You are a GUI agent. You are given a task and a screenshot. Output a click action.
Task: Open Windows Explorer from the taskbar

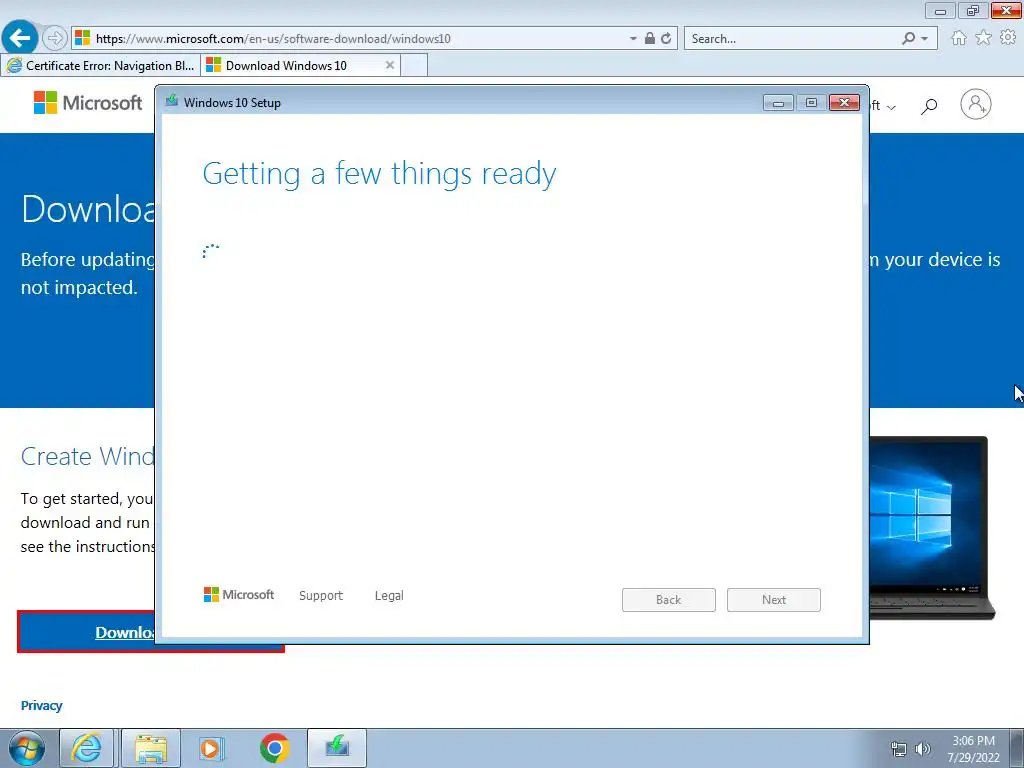pyautogui.click(x=151, y=748)
